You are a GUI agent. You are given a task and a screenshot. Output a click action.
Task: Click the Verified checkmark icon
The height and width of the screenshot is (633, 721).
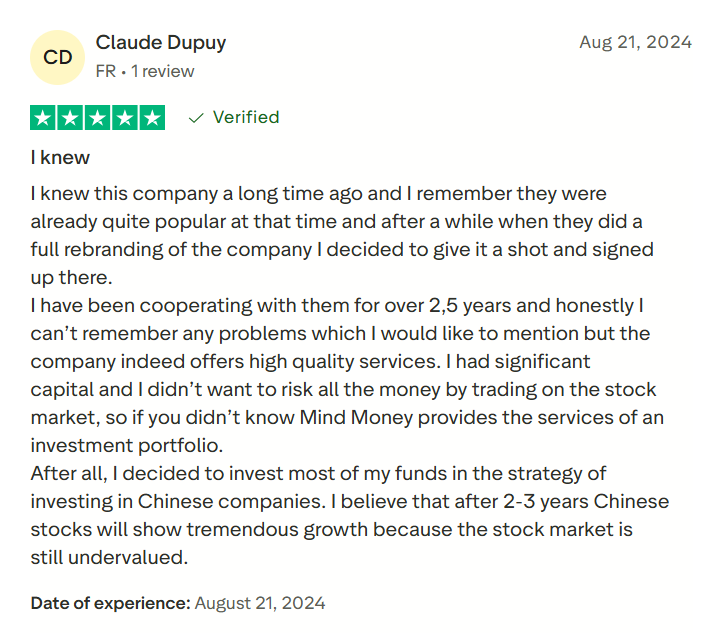click(197, 118)
